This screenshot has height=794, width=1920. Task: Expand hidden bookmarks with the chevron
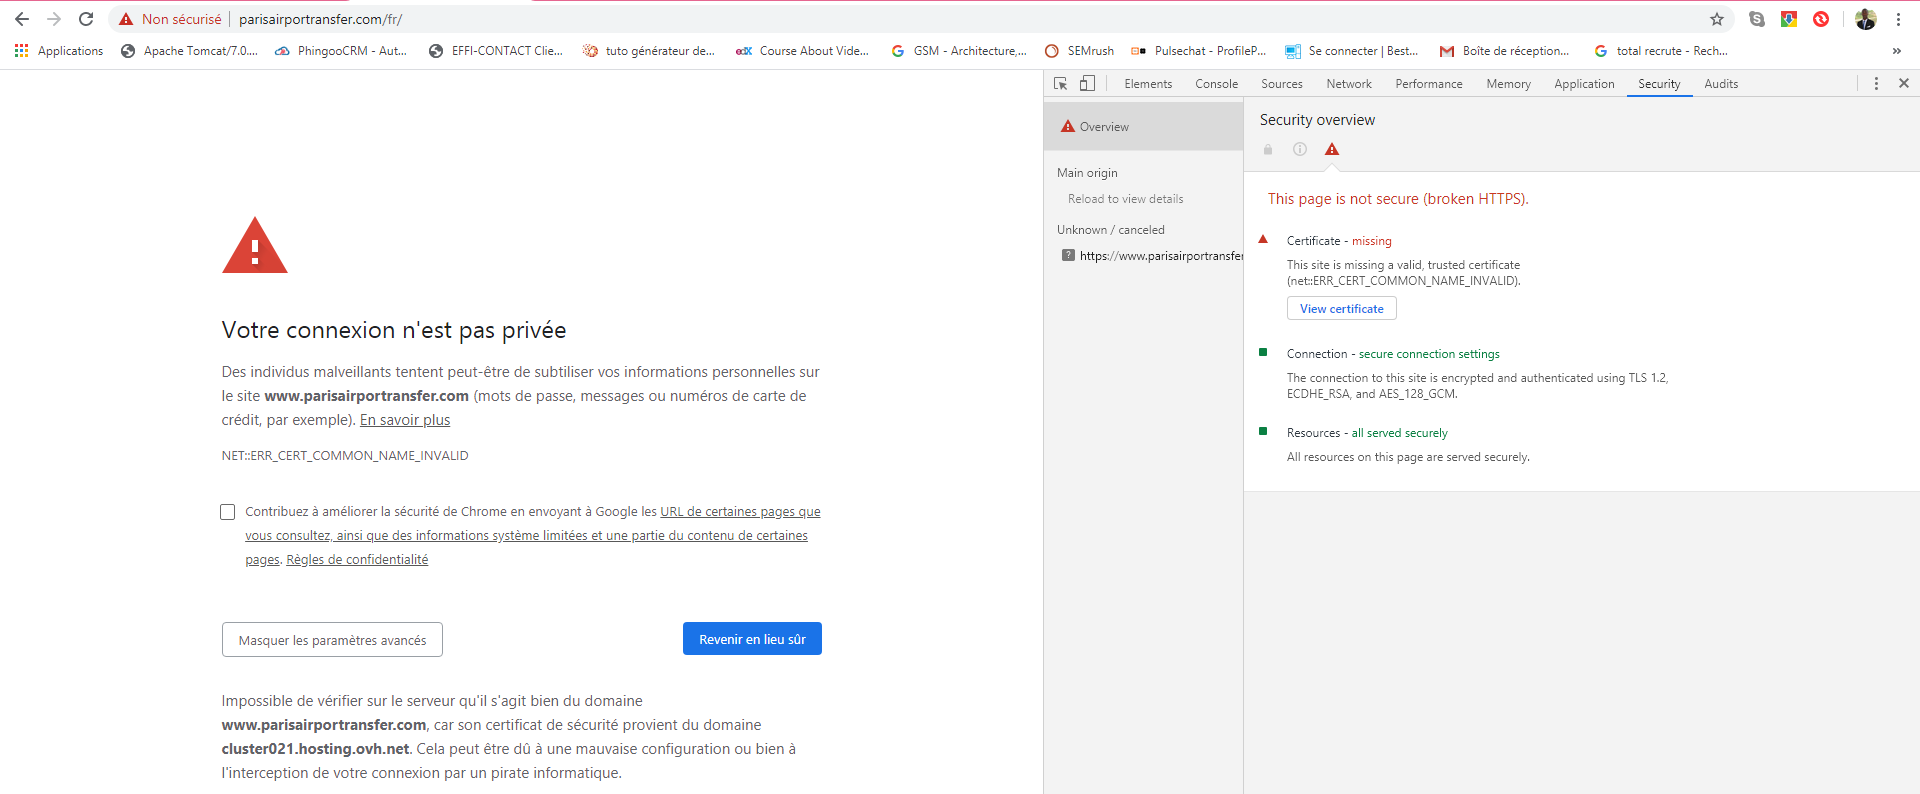point(1896,51)
